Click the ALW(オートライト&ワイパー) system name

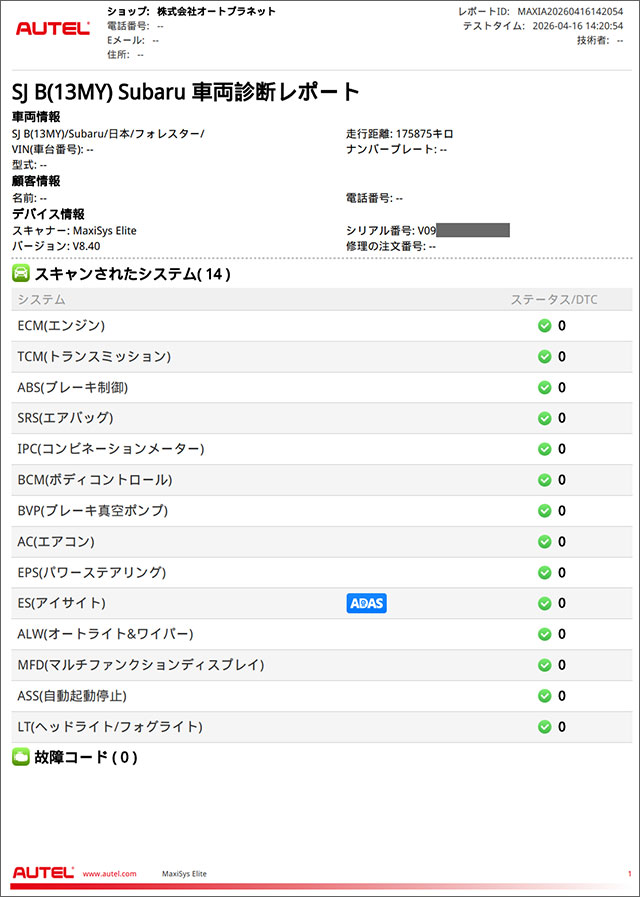(106, 634)
